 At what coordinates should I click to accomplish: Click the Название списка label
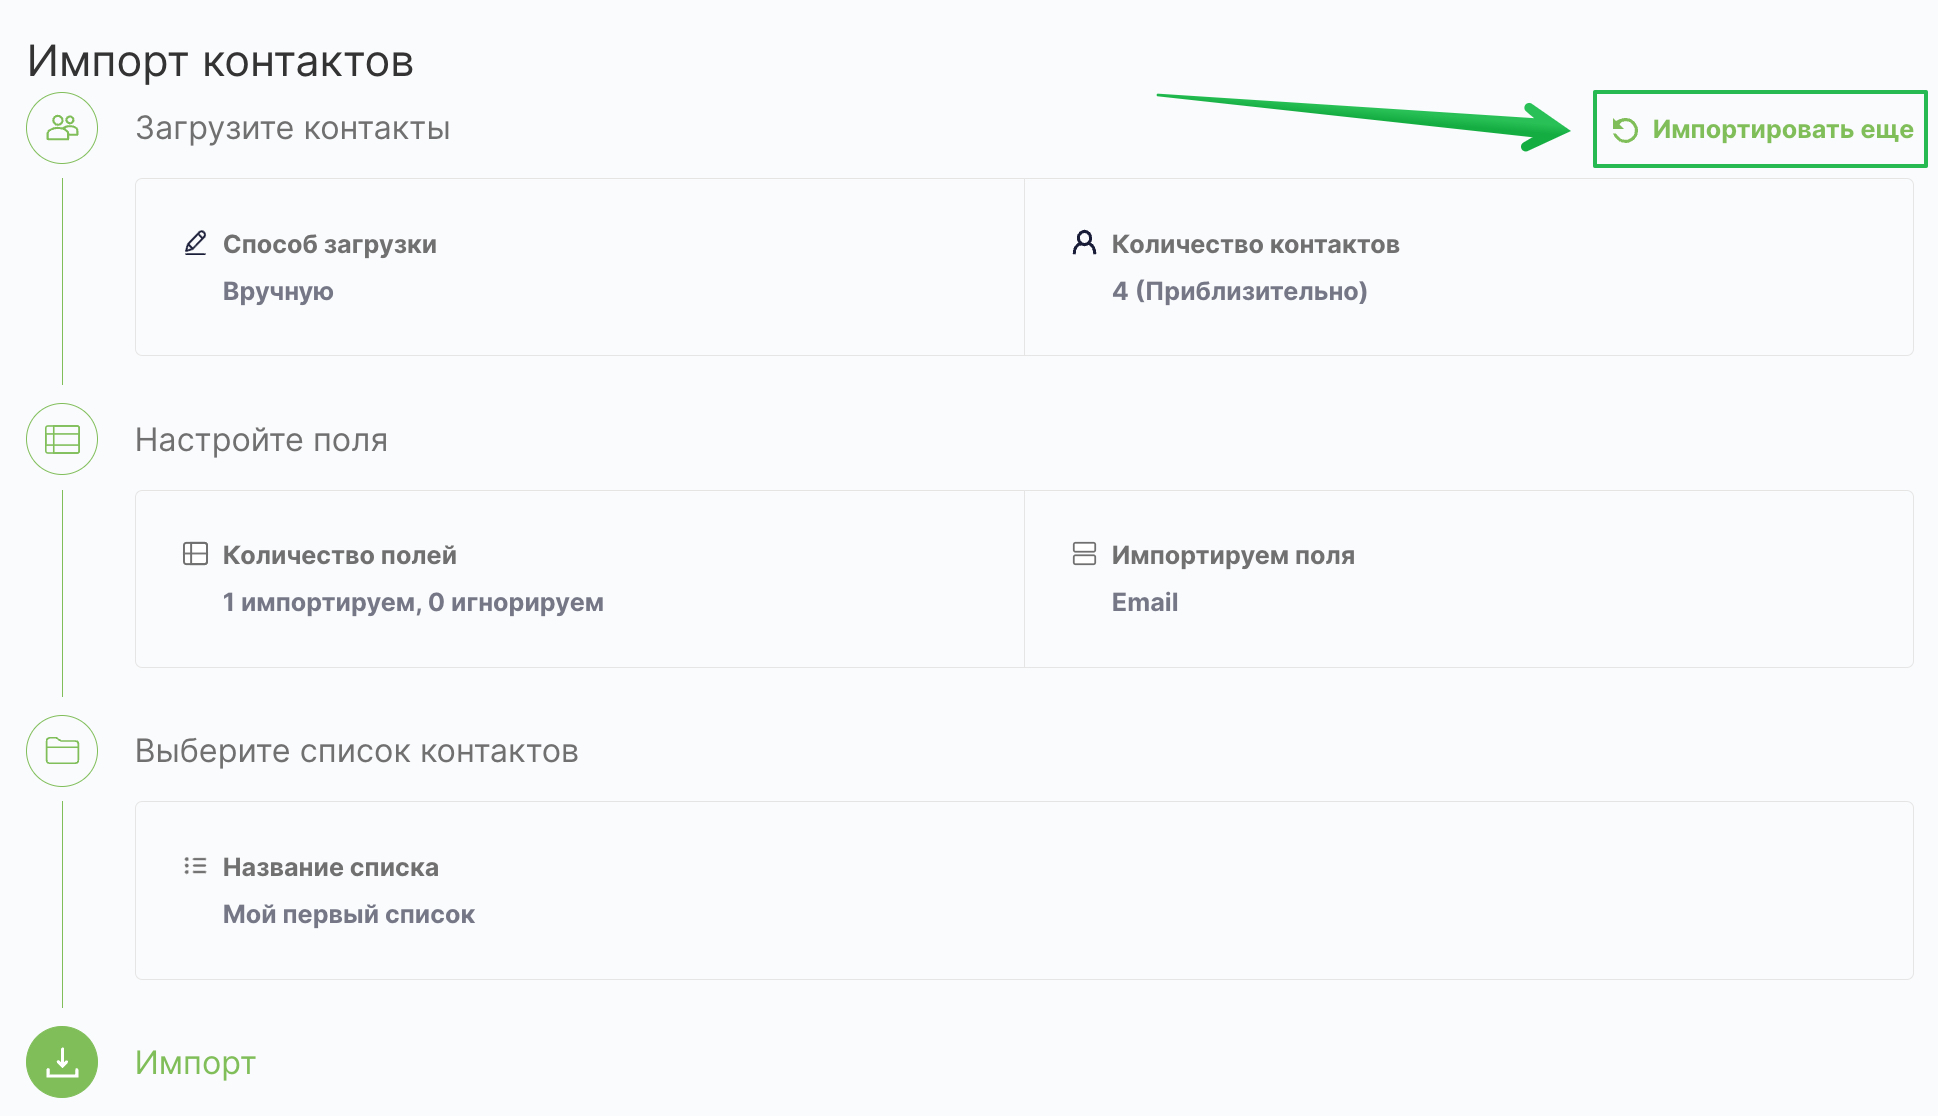coord(330,867)
